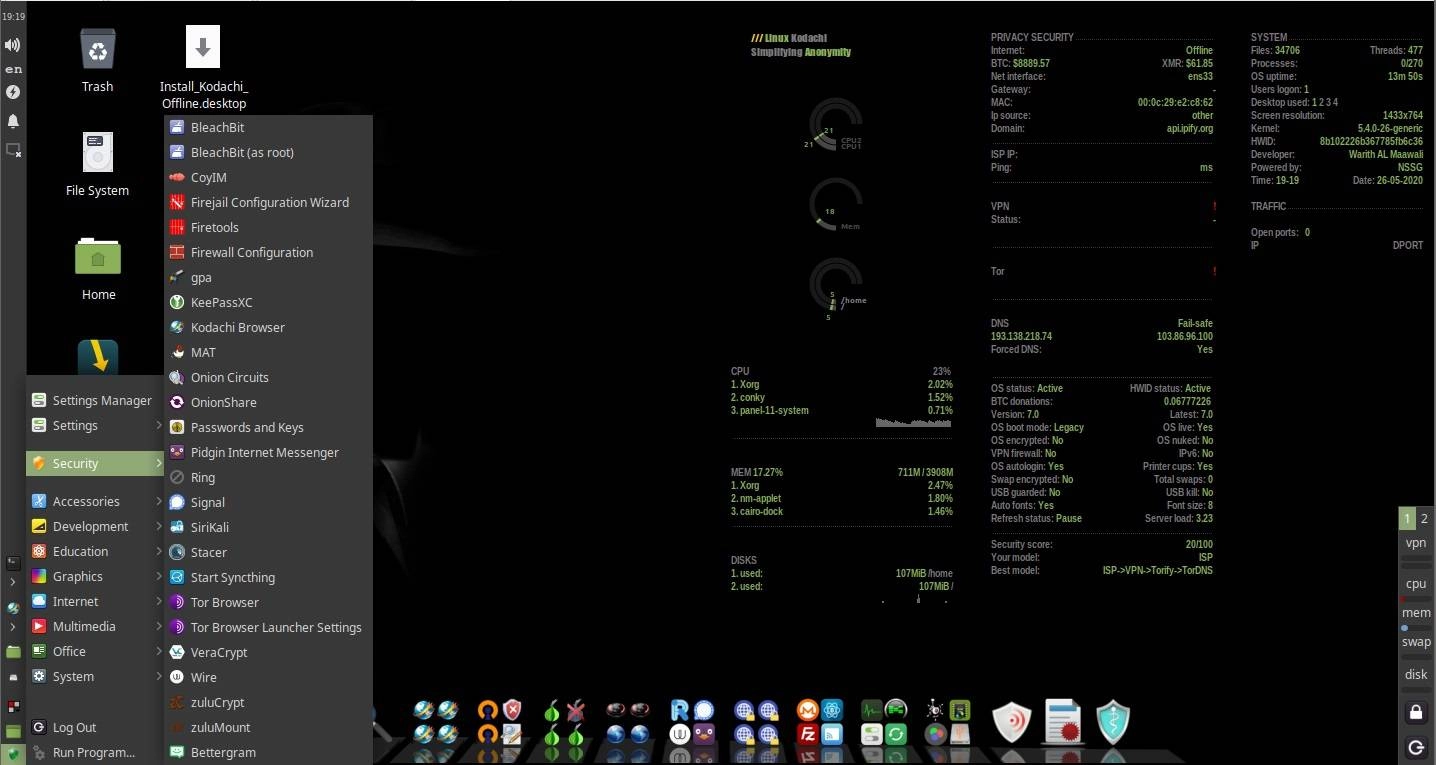Open Firejail Configuration Wizard
1436x765 pixels.
(x=268, y=203)
